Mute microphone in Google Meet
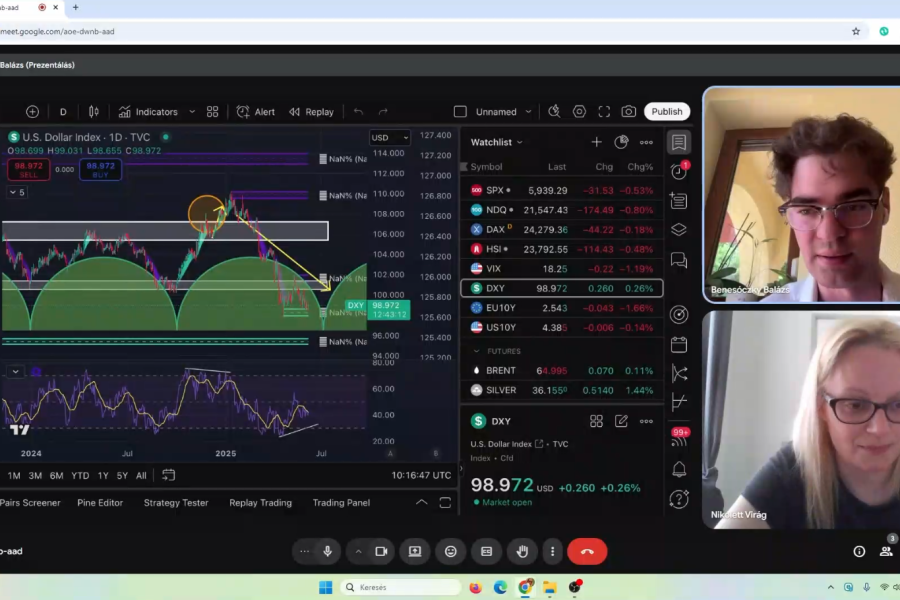The width and height of the screenshot is (900, 600). coord(327,551)
